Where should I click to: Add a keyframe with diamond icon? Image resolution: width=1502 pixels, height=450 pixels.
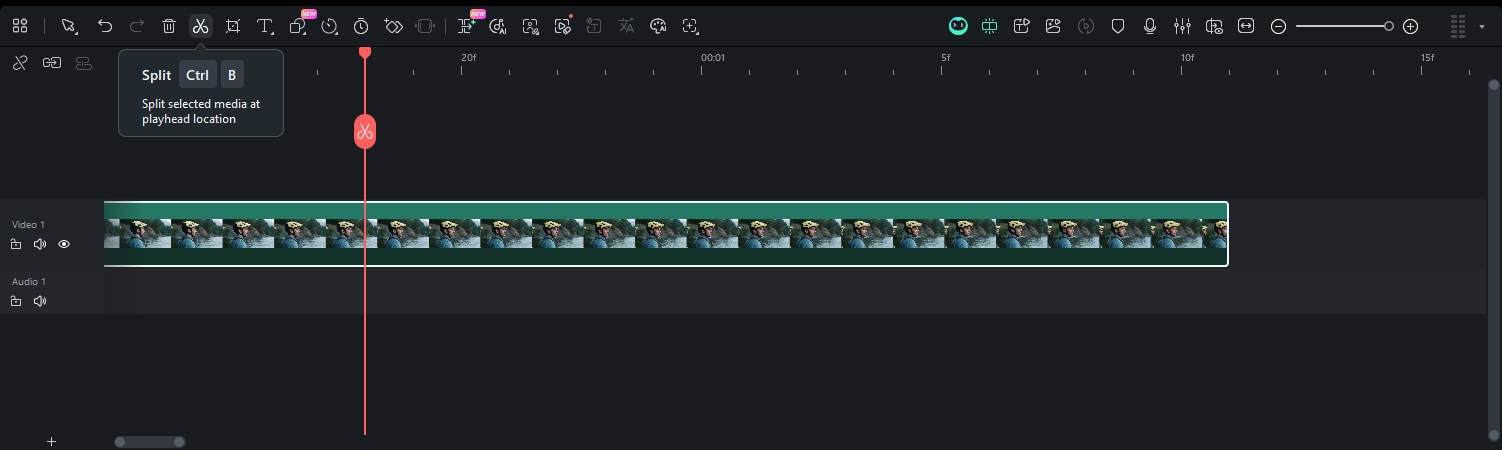click(393, 26)
